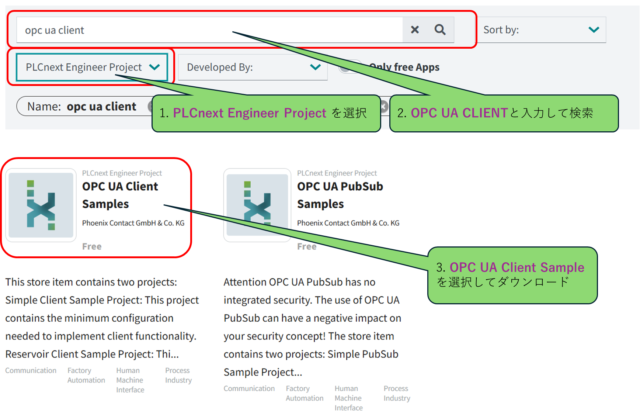Click the search magnifier icon

tap(439, 30)
